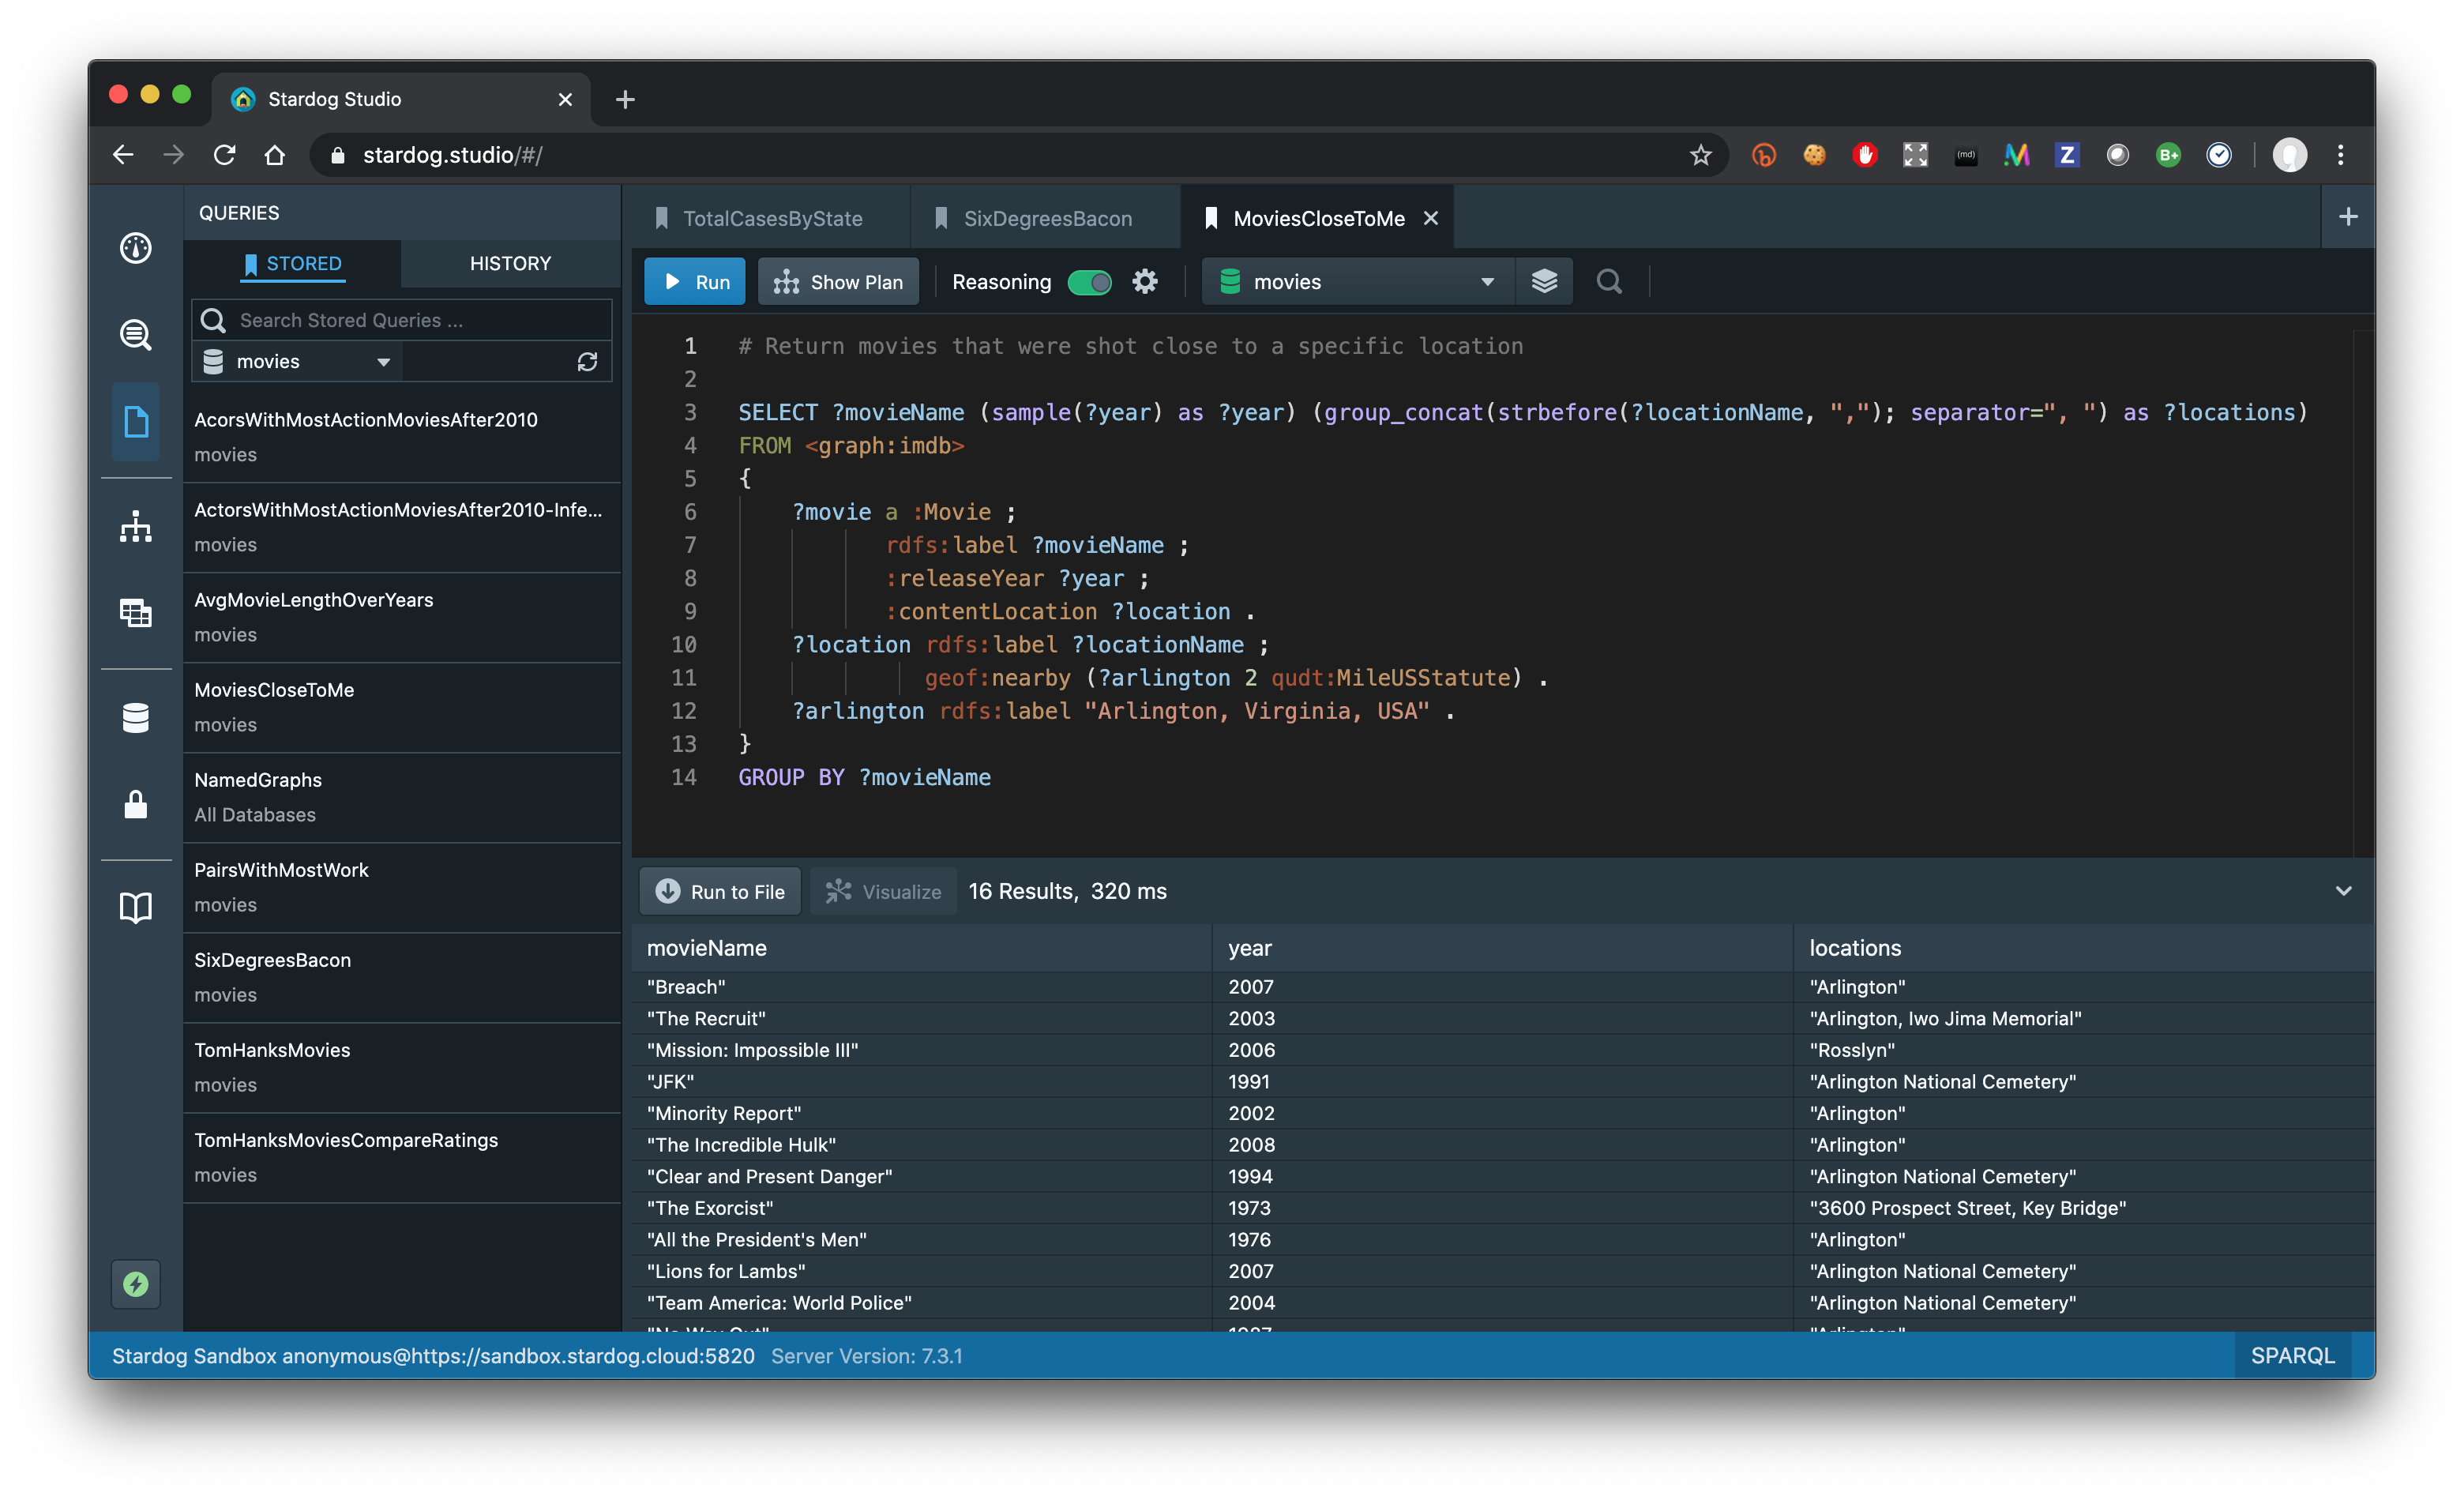Toggle Reasoning off for the query
Viewport: 2464px width, 1496px height.
pyautogui.click(x=1090, y=282)
